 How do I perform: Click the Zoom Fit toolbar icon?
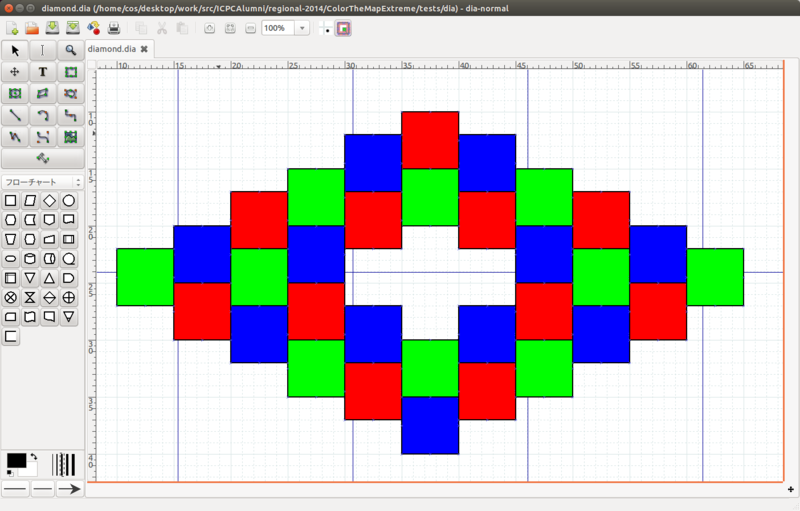230,28
